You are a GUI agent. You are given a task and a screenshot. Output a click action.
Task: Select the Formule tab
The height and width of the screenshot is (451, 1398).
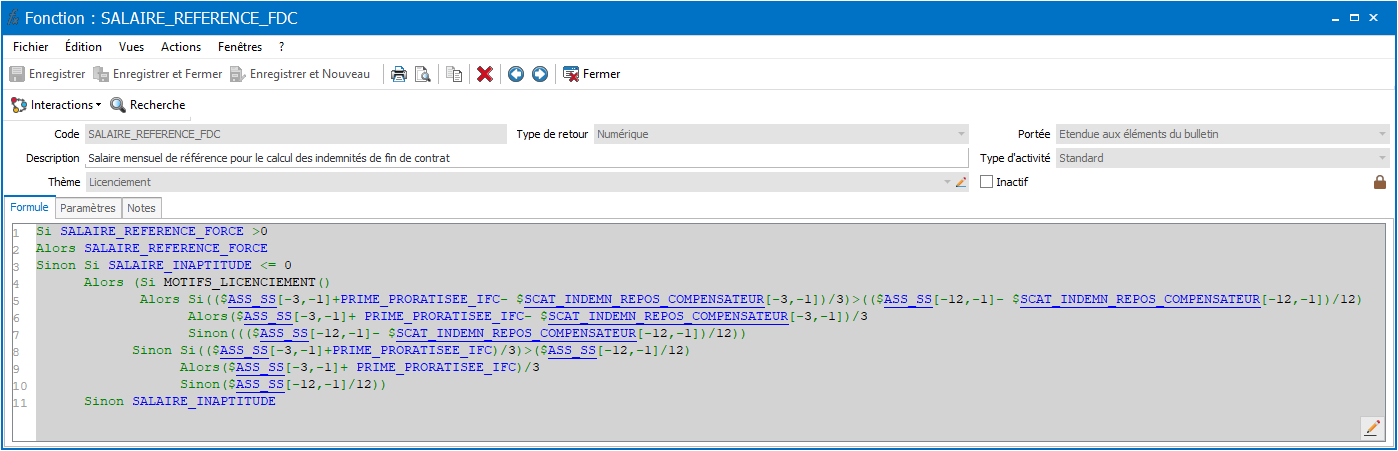tap(29, 207)
